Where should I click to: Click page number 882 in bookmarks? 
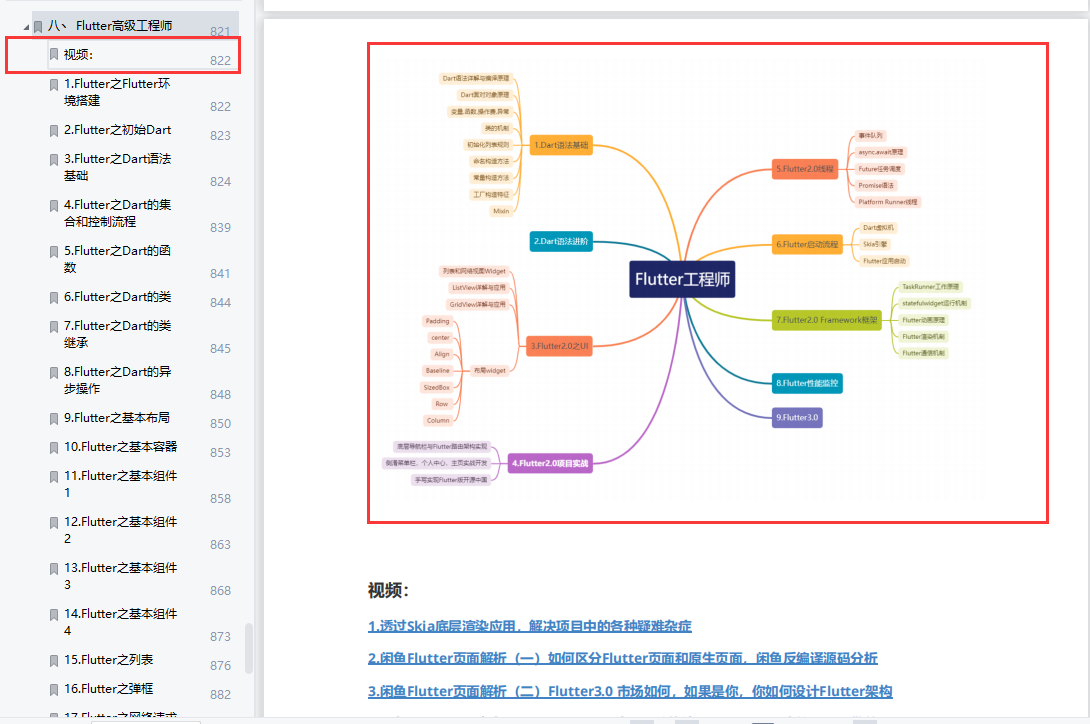pyautogui.click(x=220, y=694)
